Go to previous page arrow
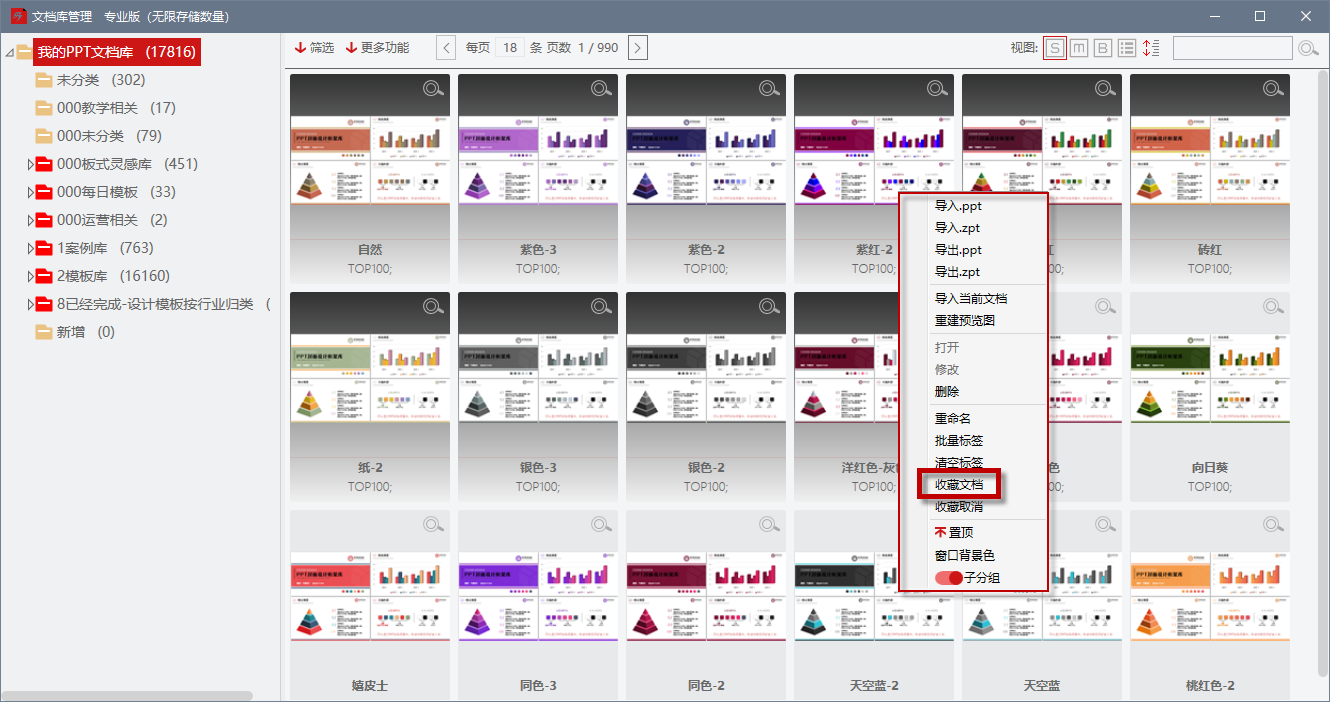 pyautogui.click(x=447, y=47)
